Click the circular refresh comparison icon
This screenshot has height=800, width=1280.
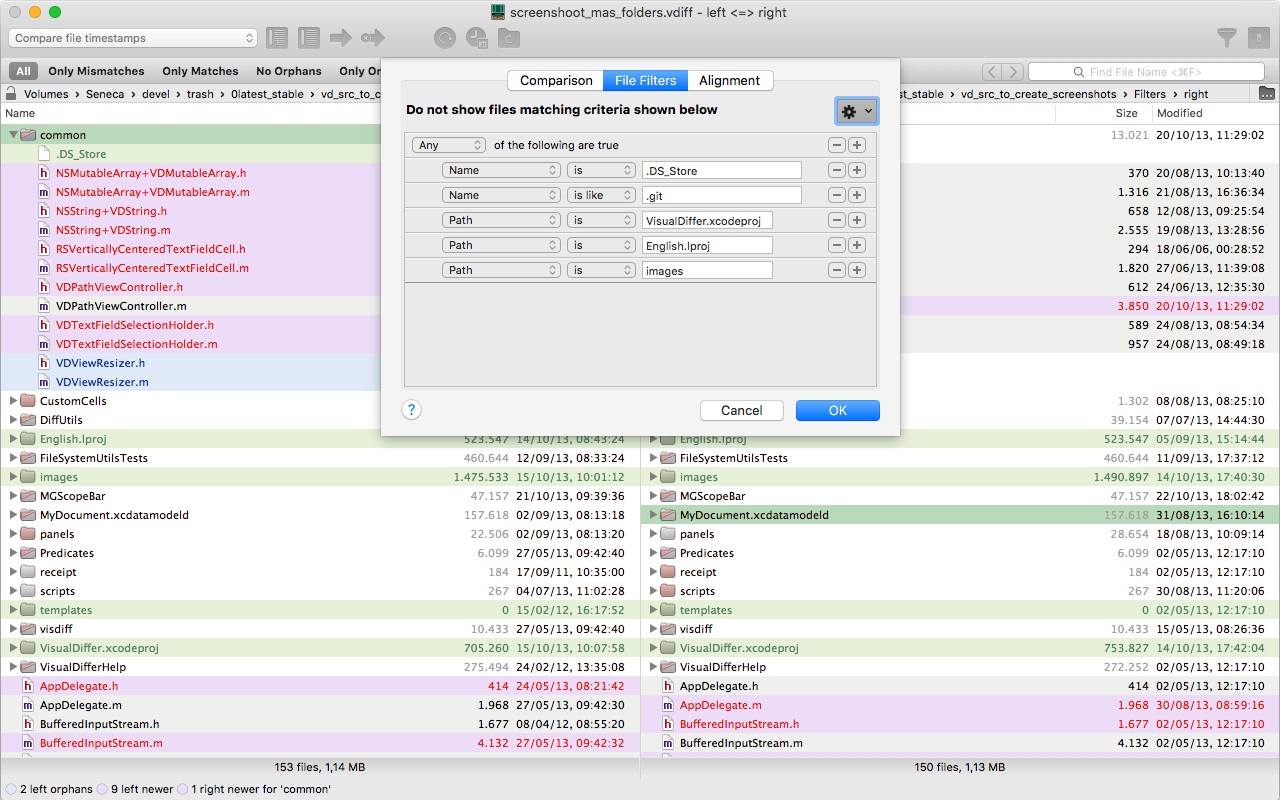click(444, 38)
